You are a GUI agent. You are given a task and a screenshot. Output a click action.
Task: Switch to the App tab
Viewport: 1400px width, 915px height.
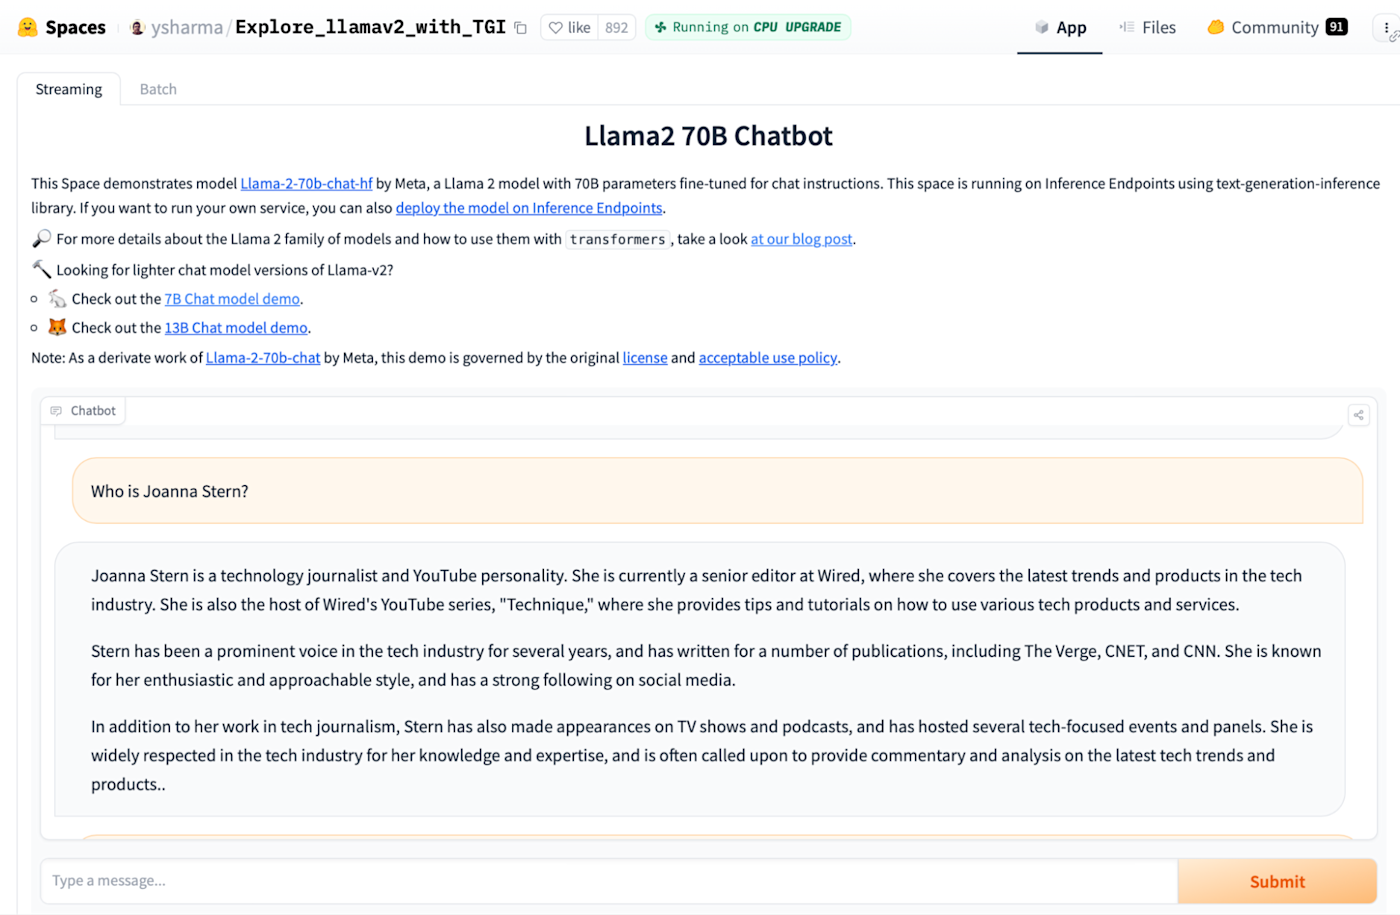[x=1060, y=27]
